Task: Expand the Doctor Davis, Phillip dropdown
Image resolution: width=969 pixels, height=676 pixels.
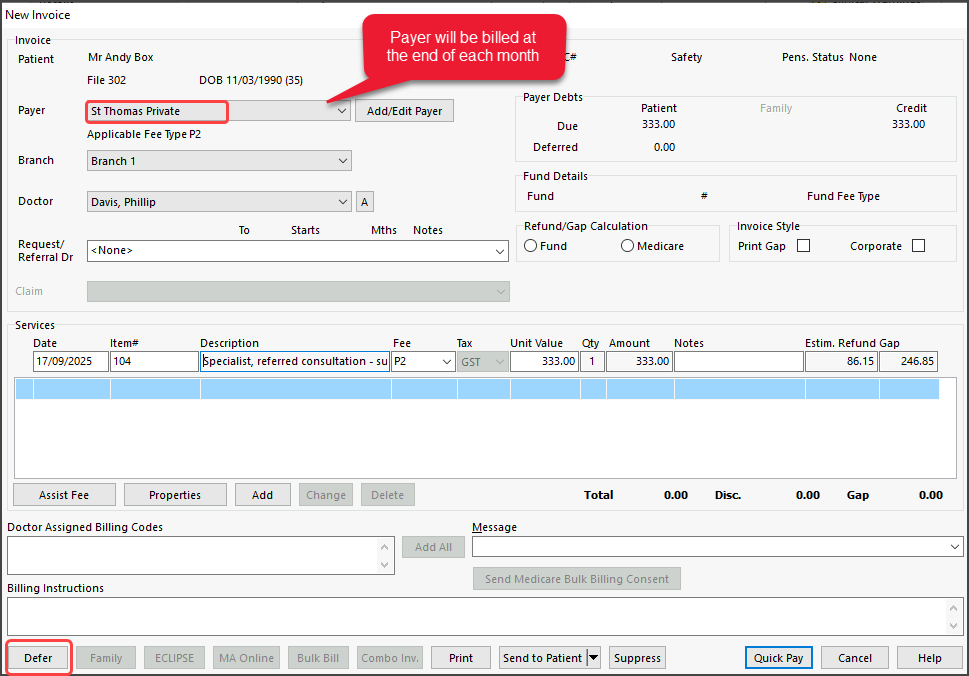Action: pos(342,202)
